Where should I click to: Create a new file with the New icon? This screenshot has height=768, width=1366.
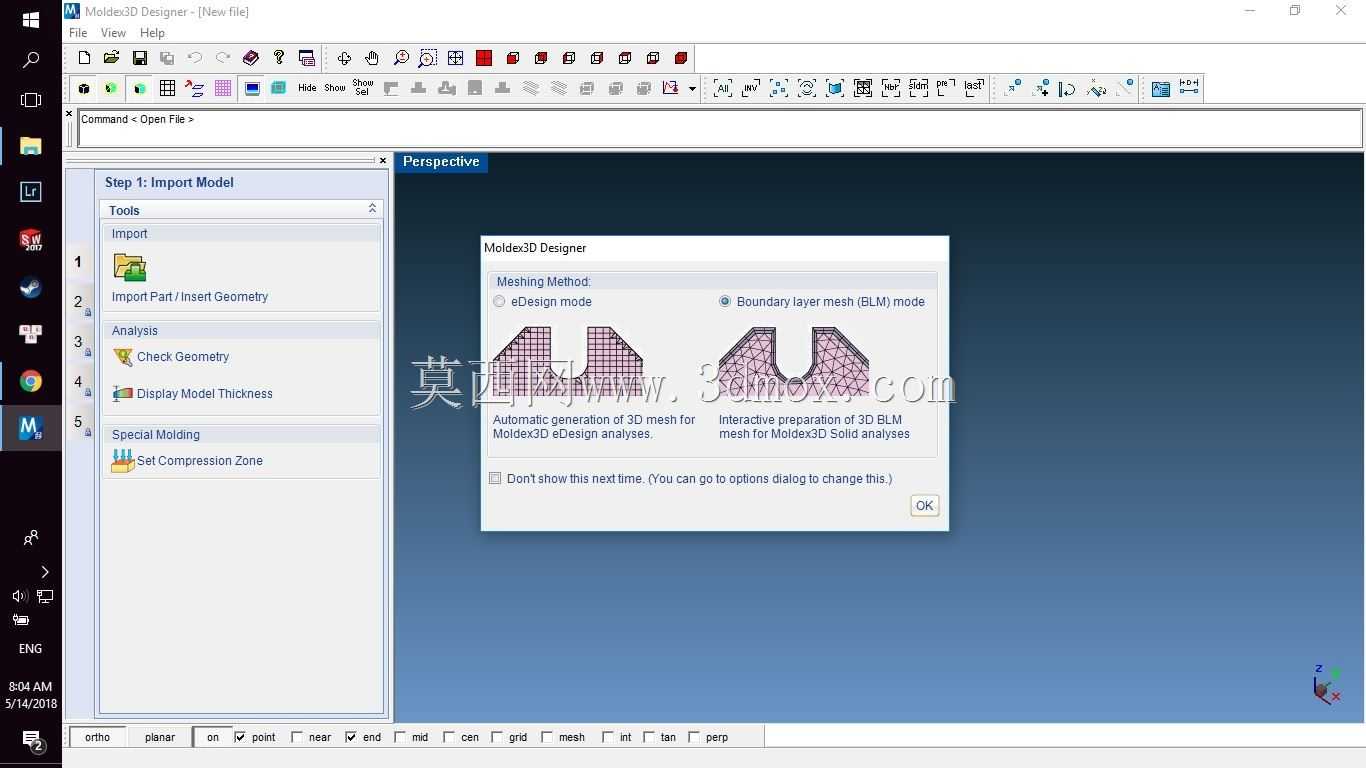[84, 58]
